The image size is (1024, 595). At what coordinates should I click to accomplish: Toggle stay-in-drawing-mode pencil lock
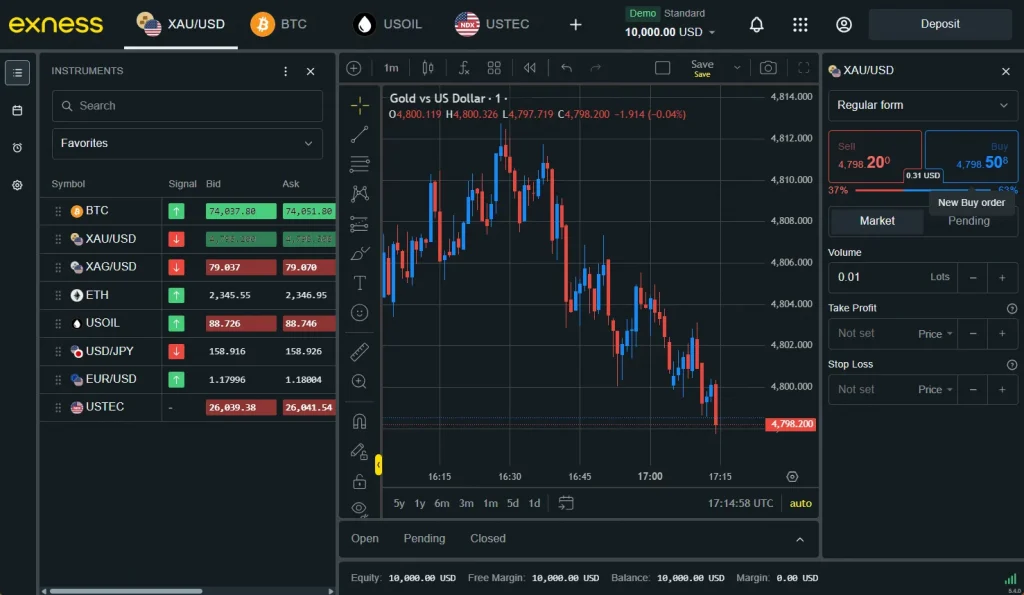tap(359, 451)
